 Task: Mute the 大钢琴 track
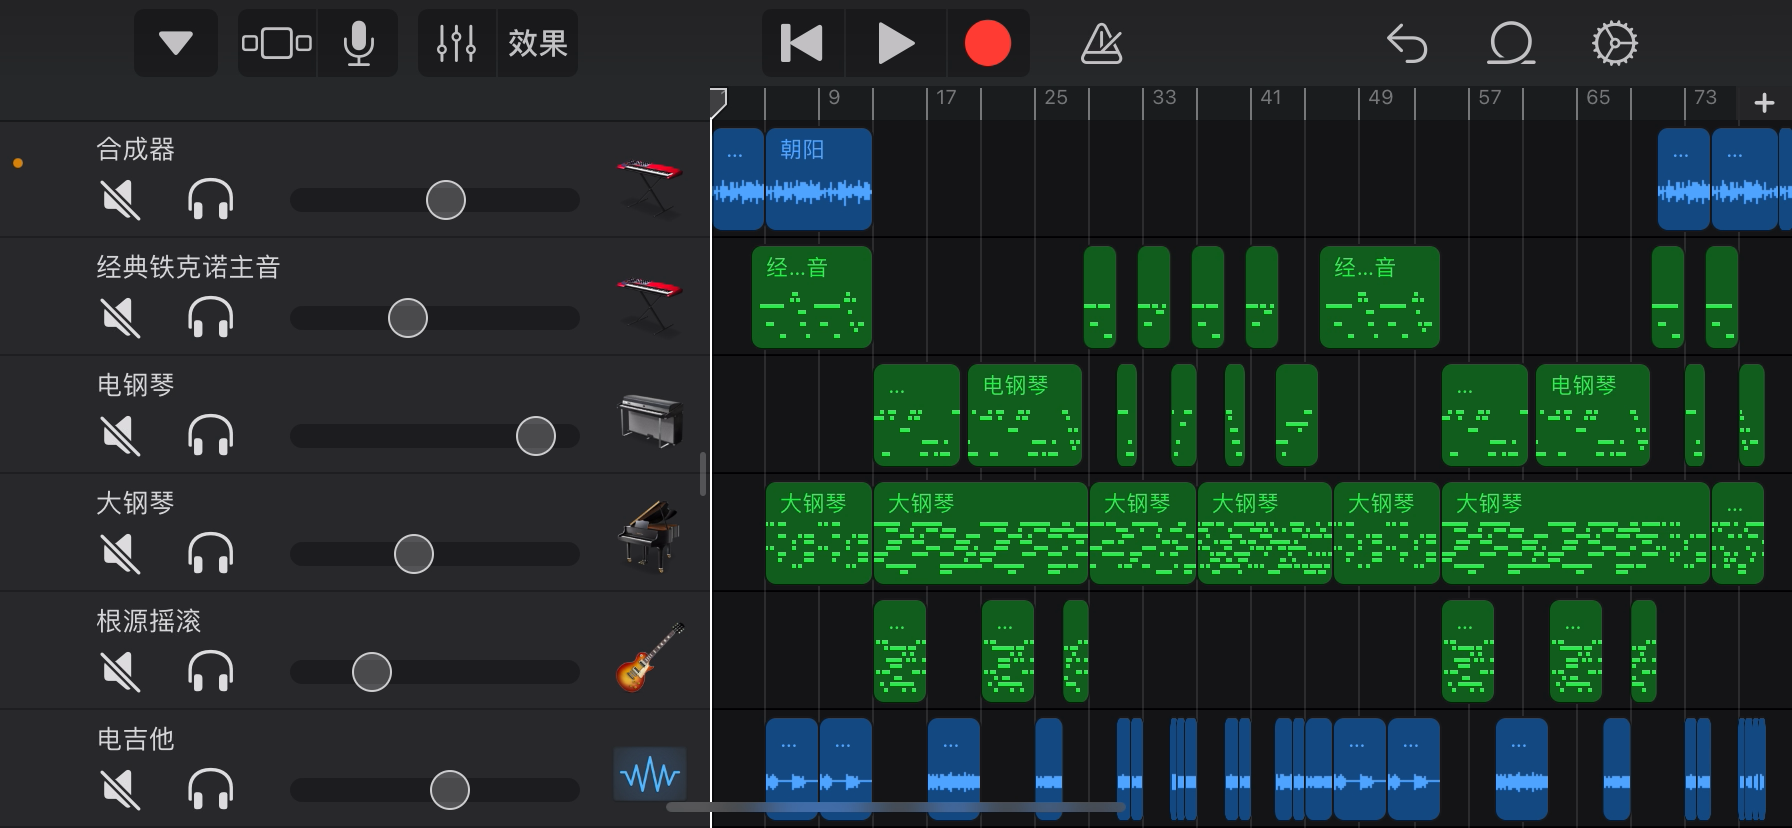click(x=121, y=554)
